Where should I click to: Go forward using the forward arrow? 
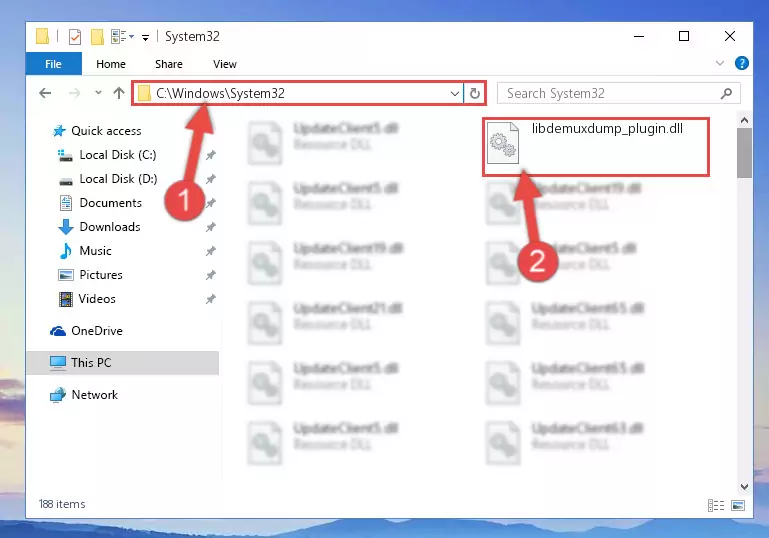tap(74, 93)
